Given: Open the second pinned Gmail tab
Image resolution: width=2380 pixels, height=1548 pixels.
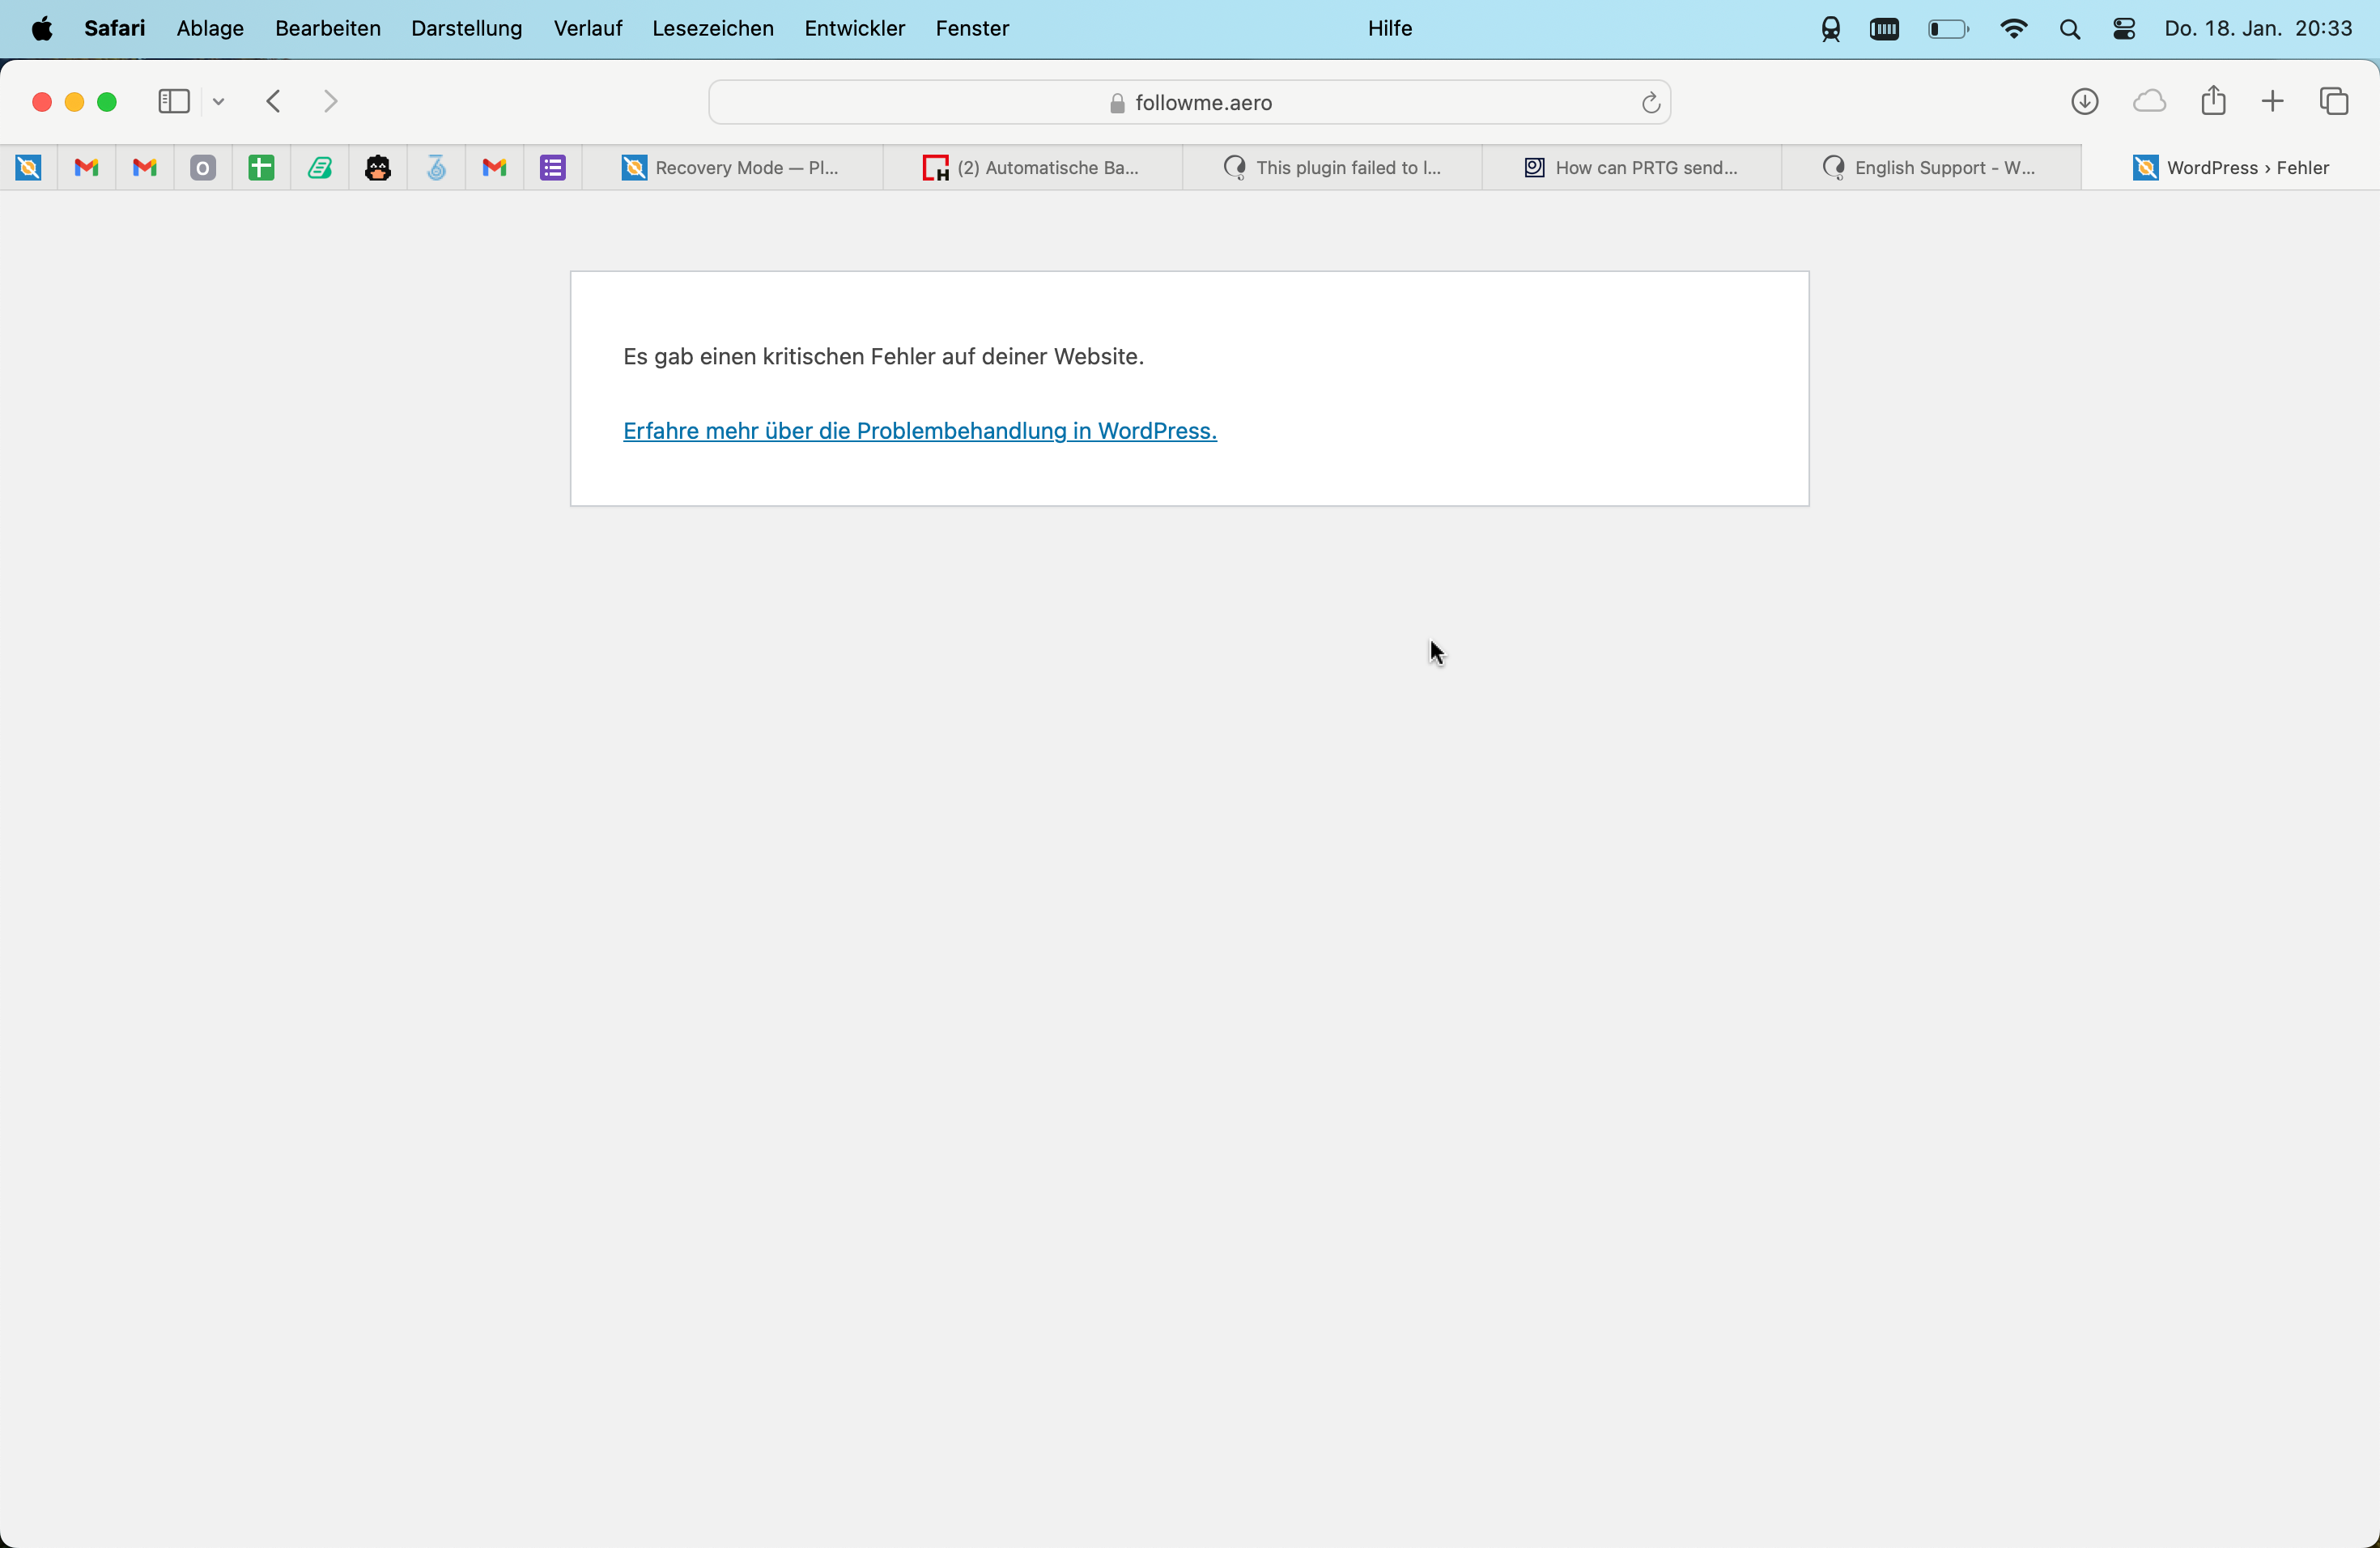Looking at the screenshot, I should point(145,168).
